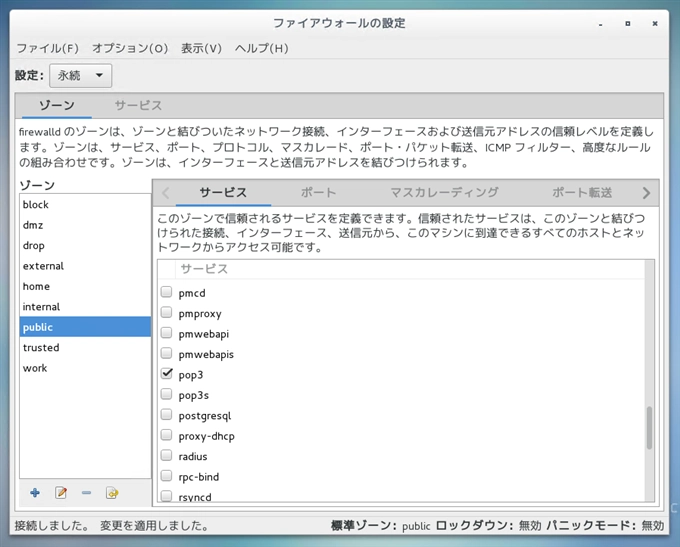Click the add zone plus icon
The height and width of the screenshot is (547, 680).
point(35,493)
